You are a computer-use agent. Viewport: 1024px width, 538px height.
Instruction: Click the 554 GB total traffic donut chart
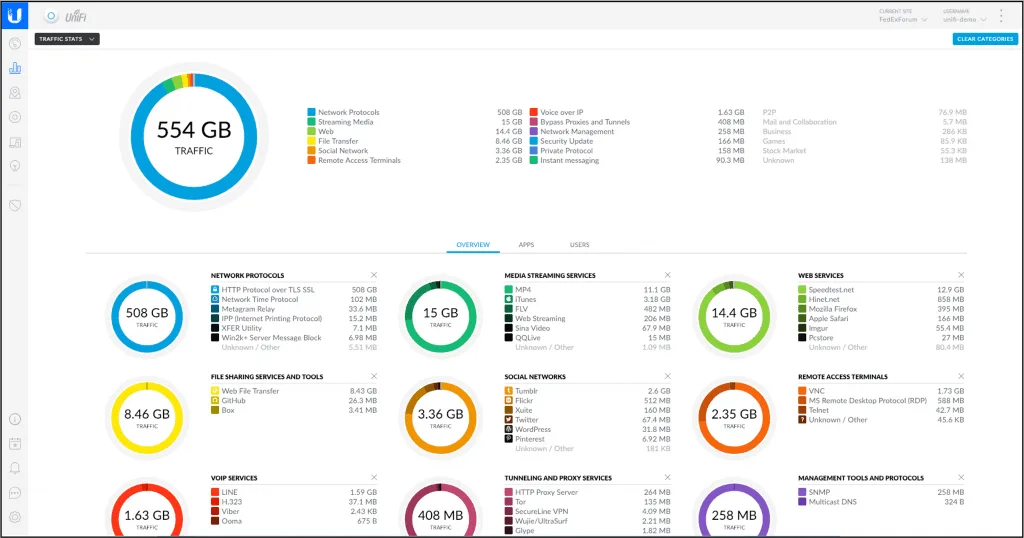[x=194, y=136]
